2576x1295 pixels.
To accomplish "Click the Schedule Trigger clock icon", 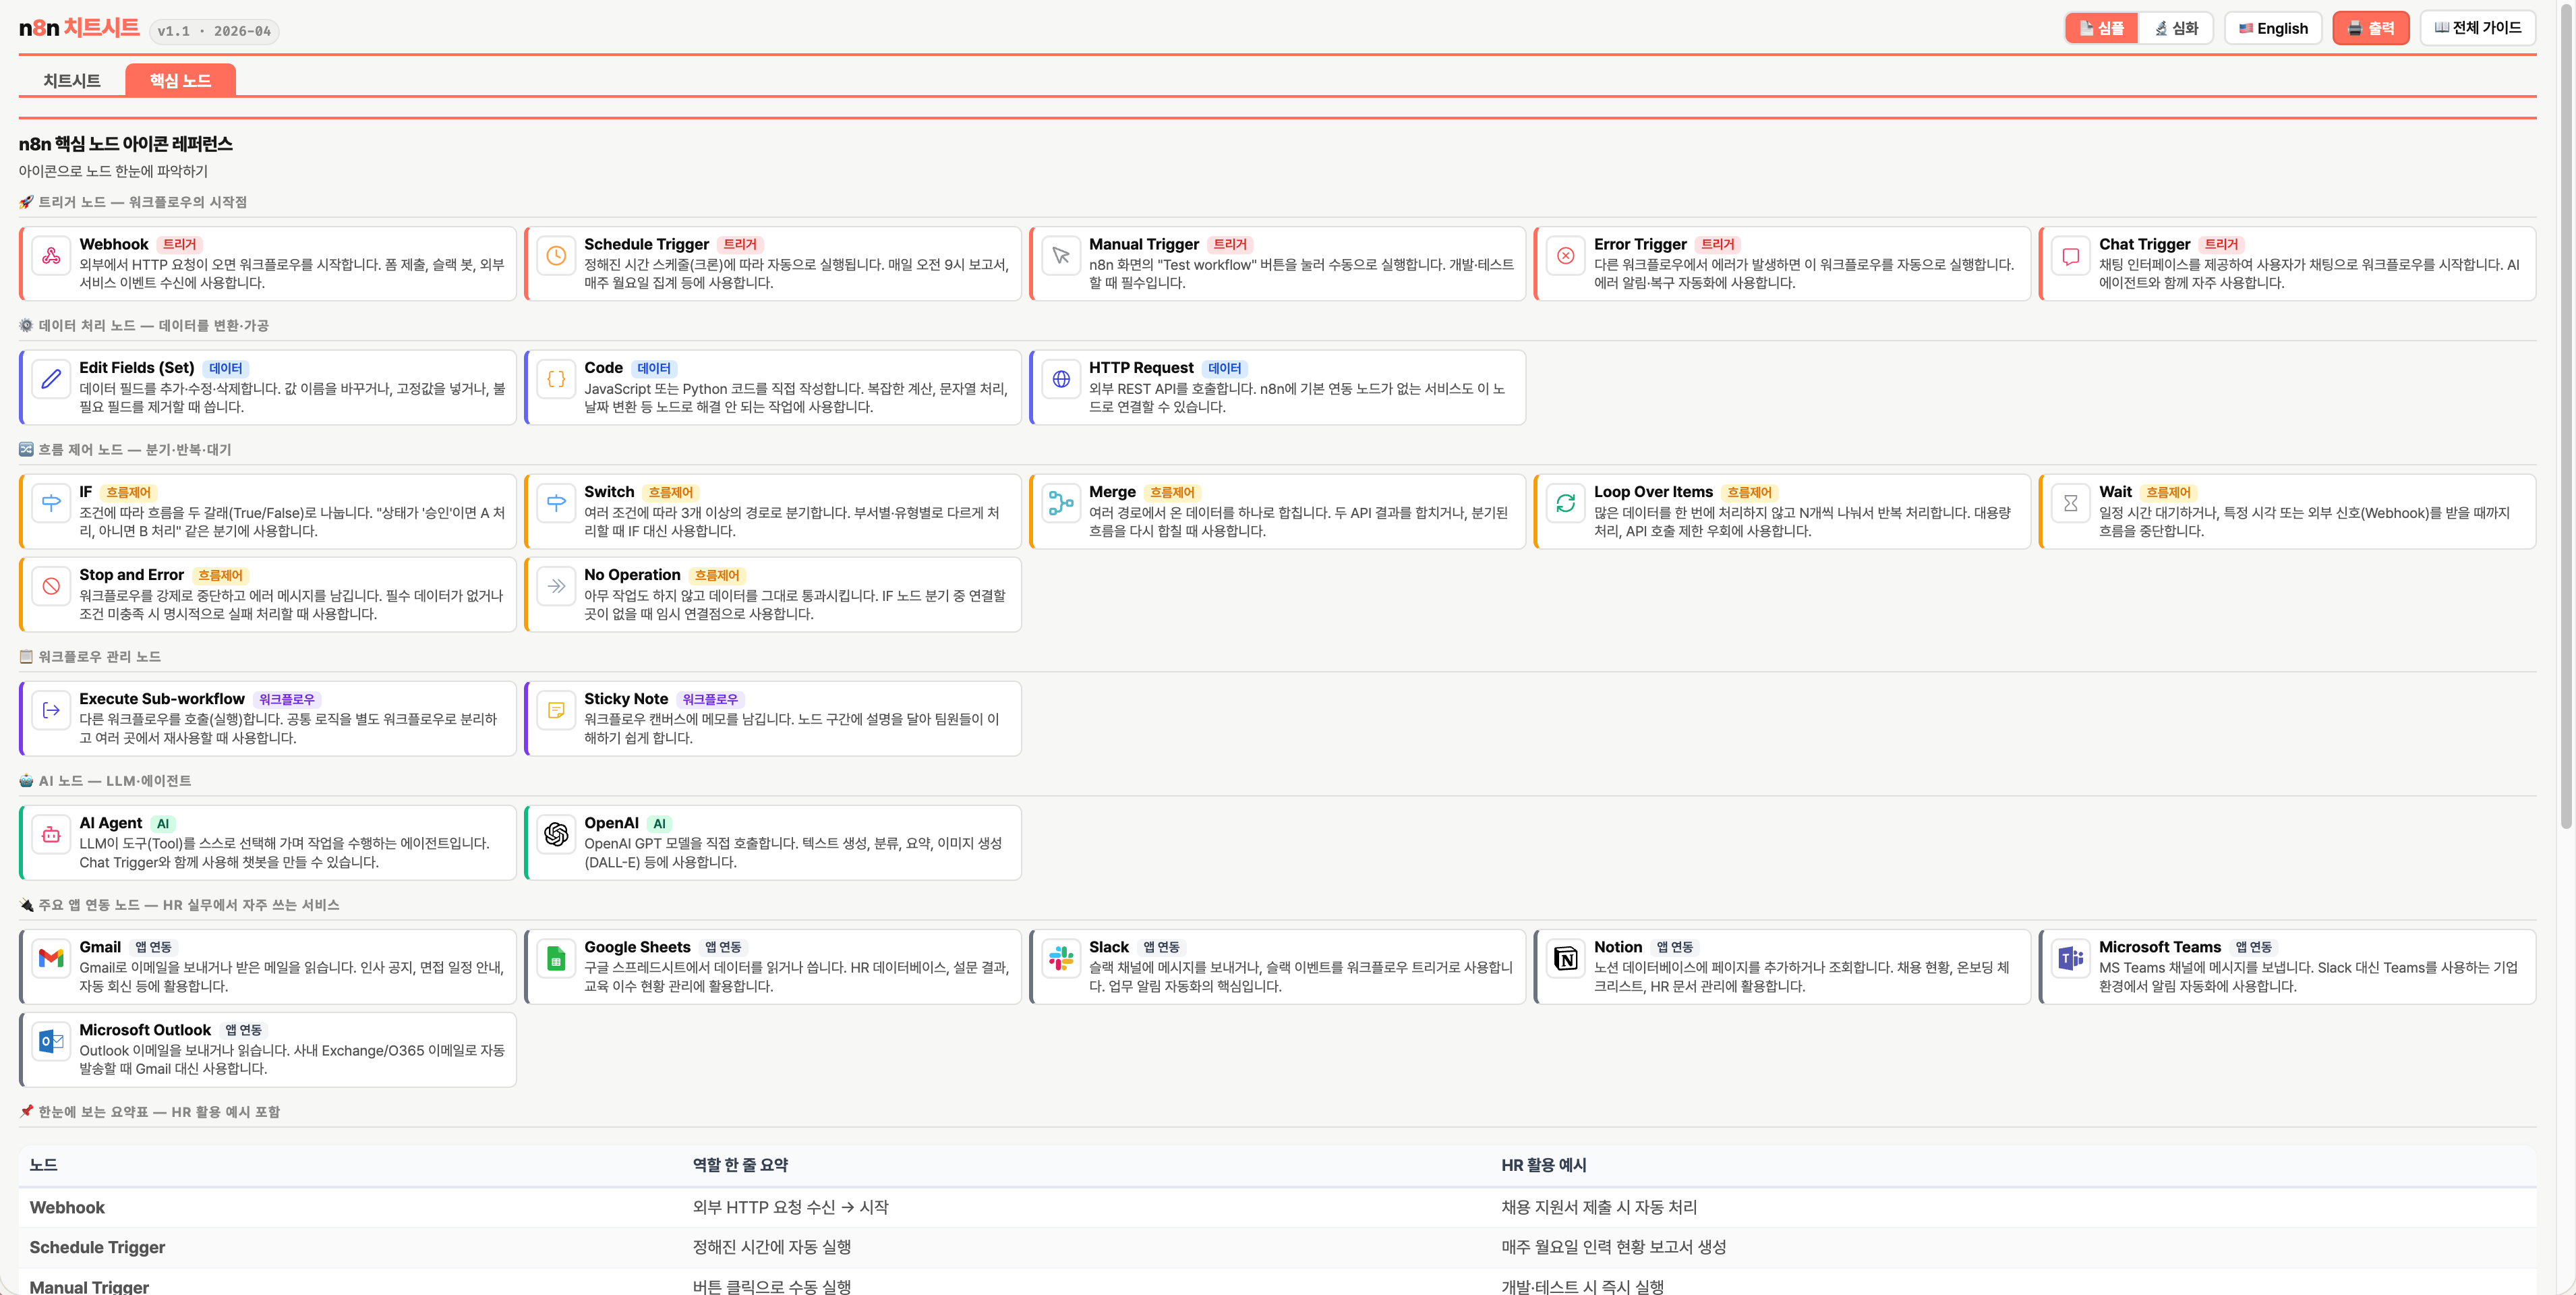I will (x=556, y=256).
